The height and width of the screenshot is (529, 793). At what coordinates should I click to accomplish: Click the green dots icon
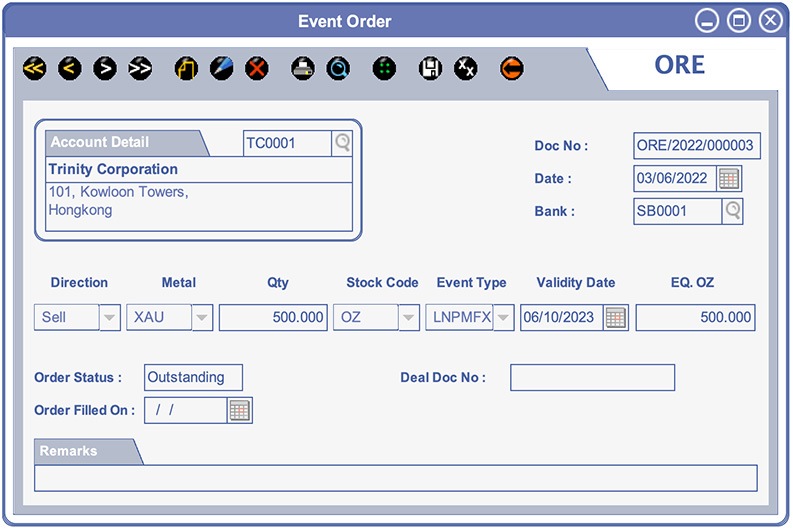pos(384,68)
